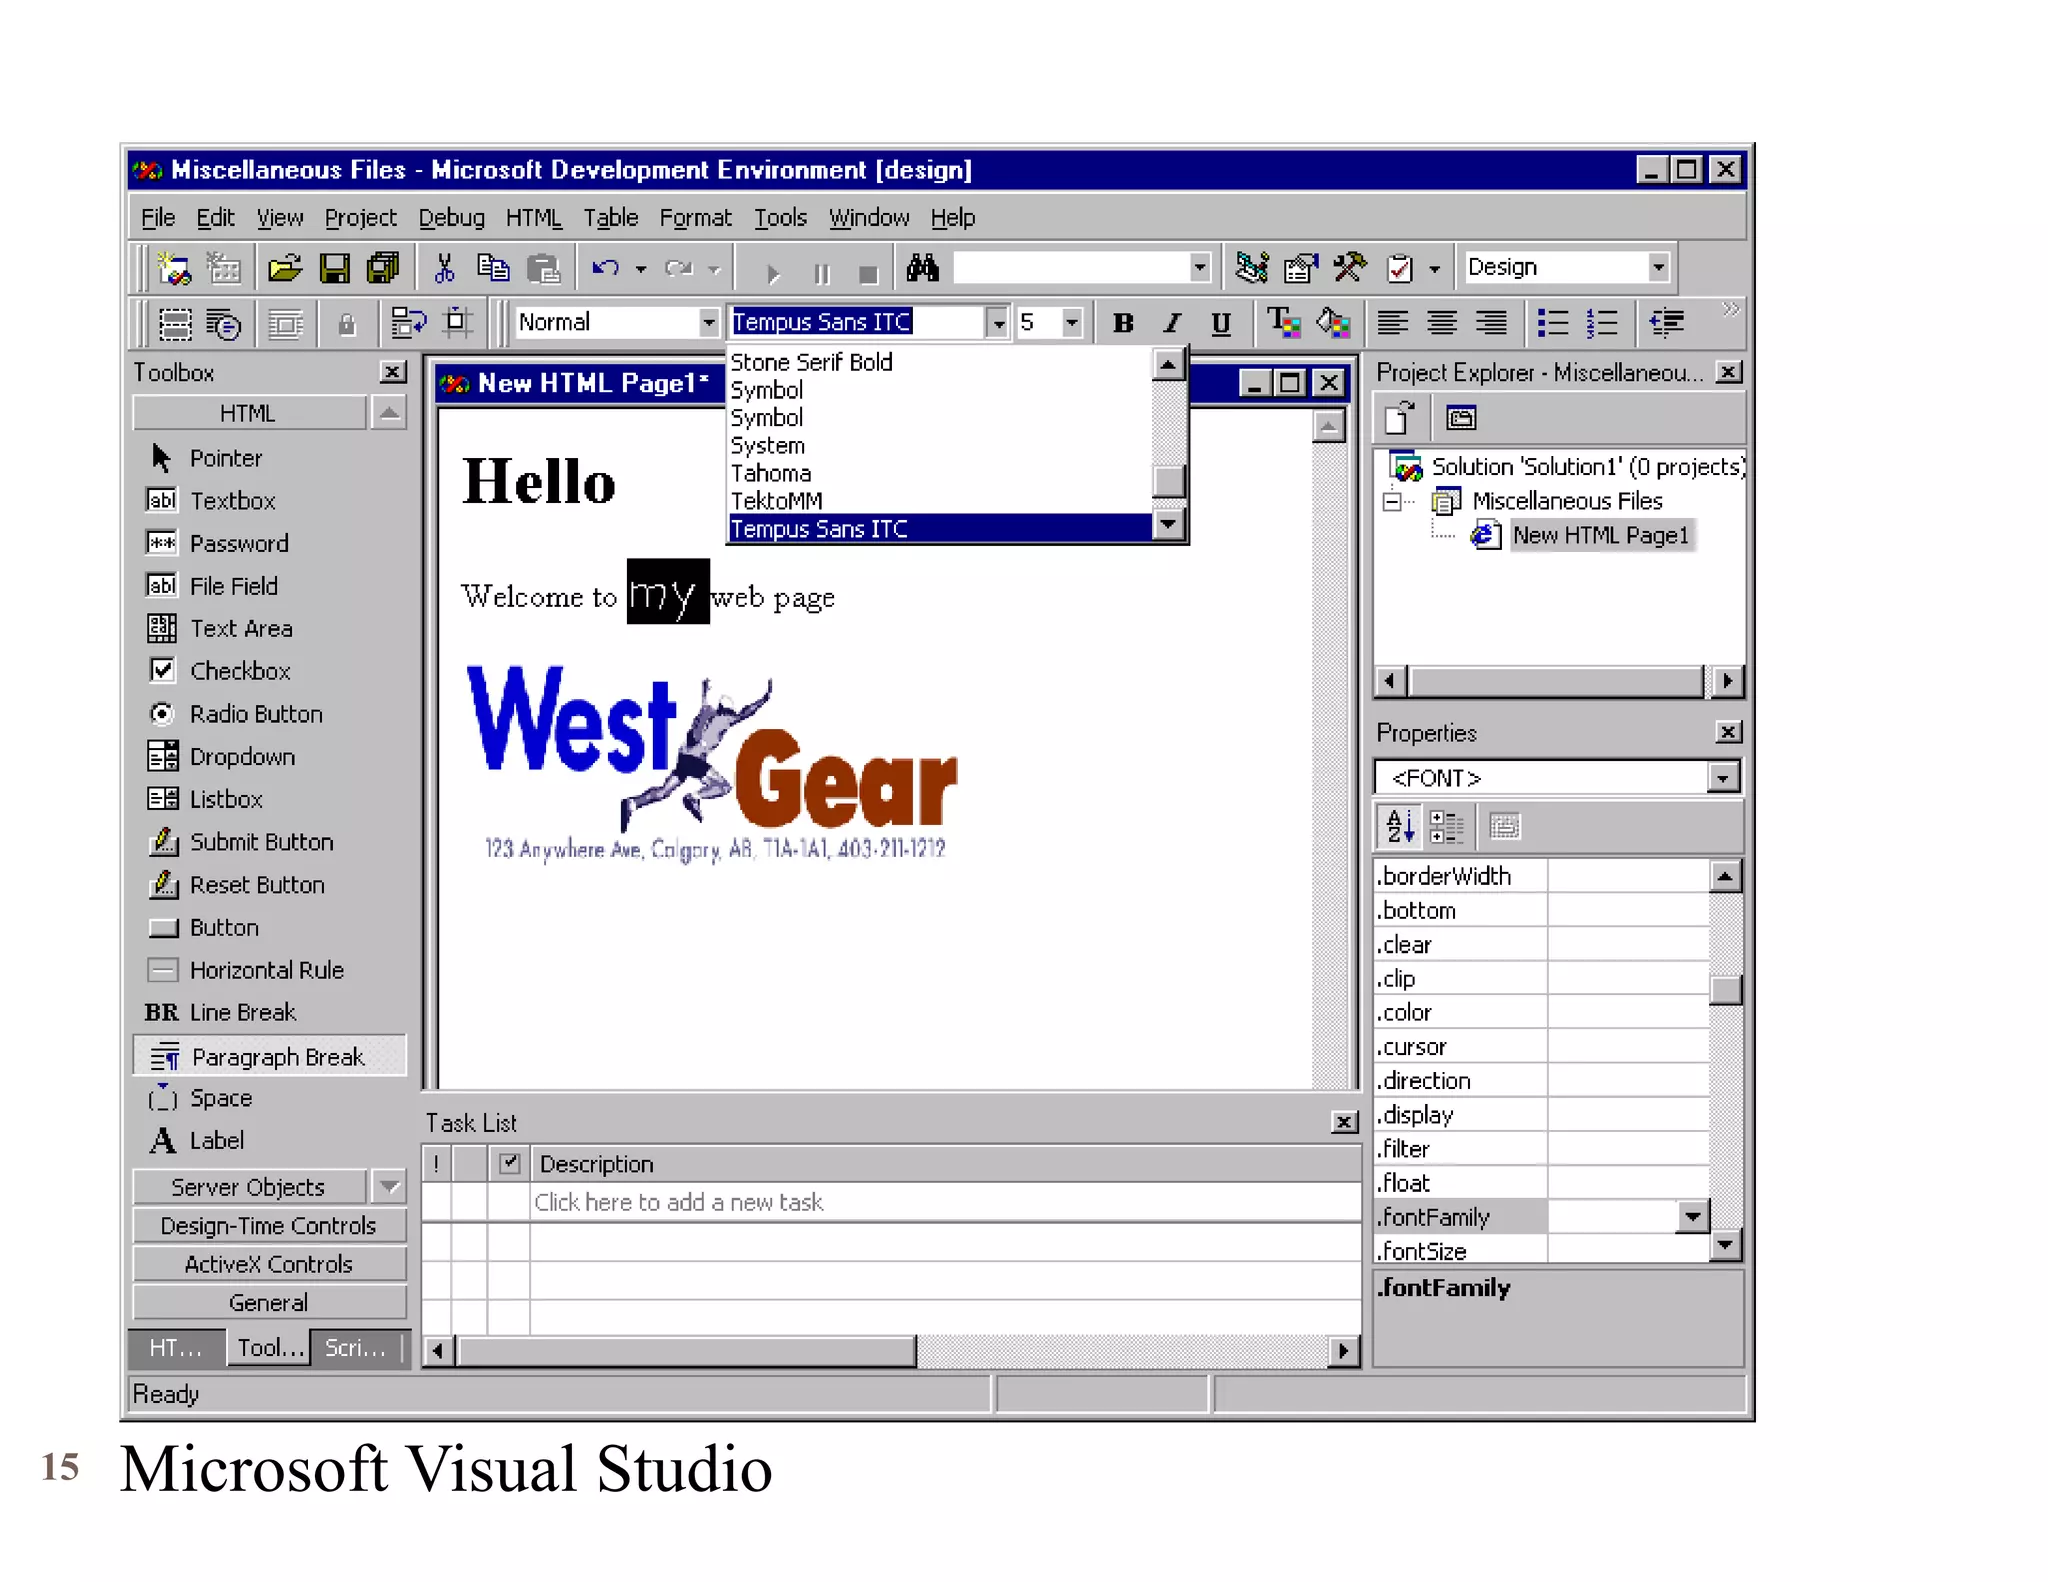Open the Design mode dropdown
Viewport: 2048px width, 1582px height.
pos(1658,267)
